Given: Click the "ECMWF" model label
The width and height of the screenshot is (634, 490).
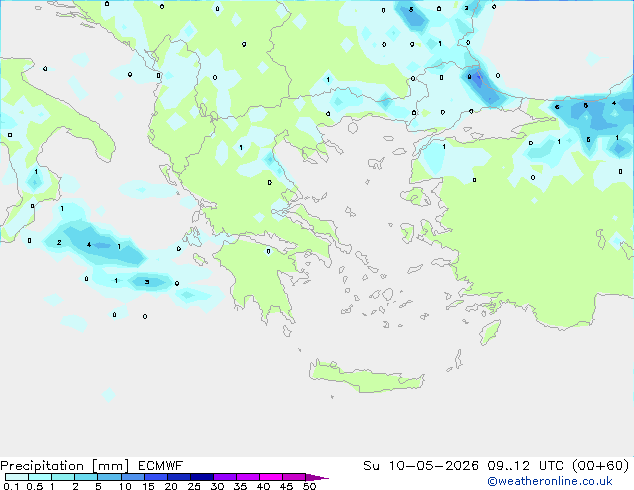Looking at the screenshot, I should (160, 466).
